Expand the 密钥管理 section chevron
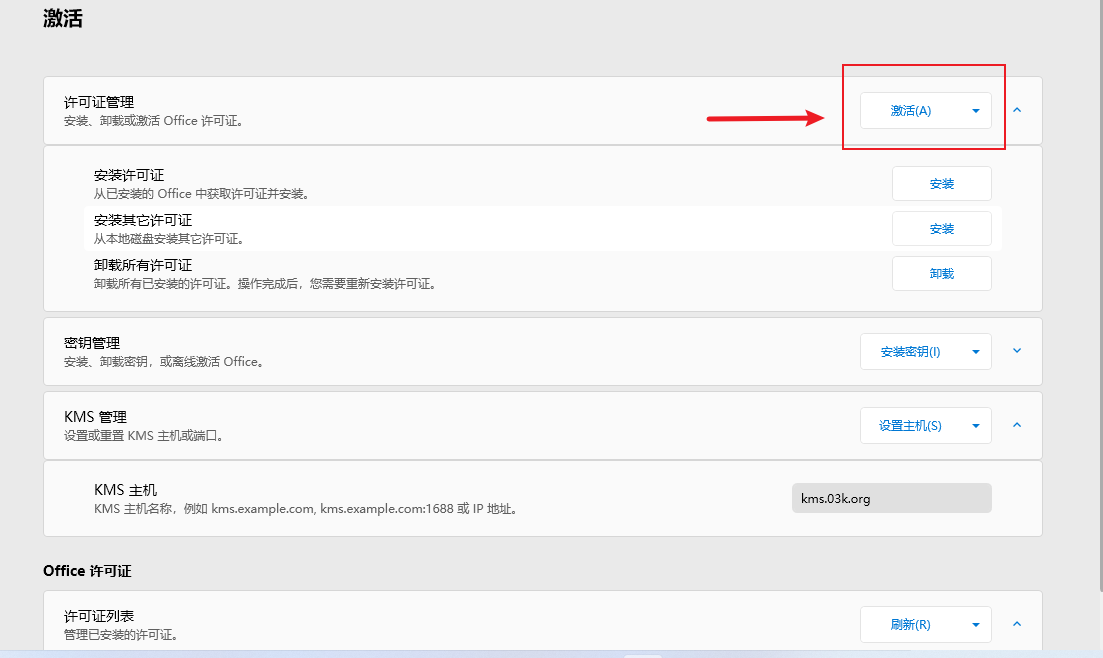Viewport: 1103px width, 658px height. point(1017,351)
